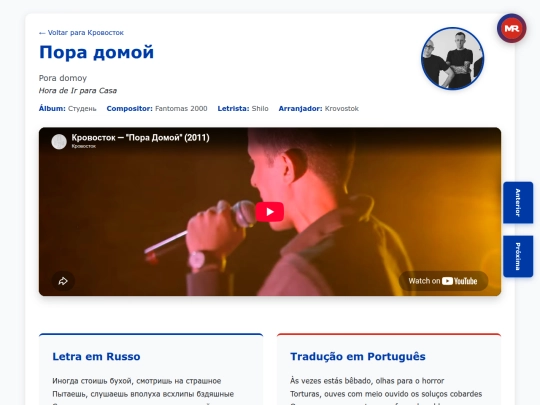Click the 'Letrista:' label
Screen dimensions: 540x405
coord(233,109)
